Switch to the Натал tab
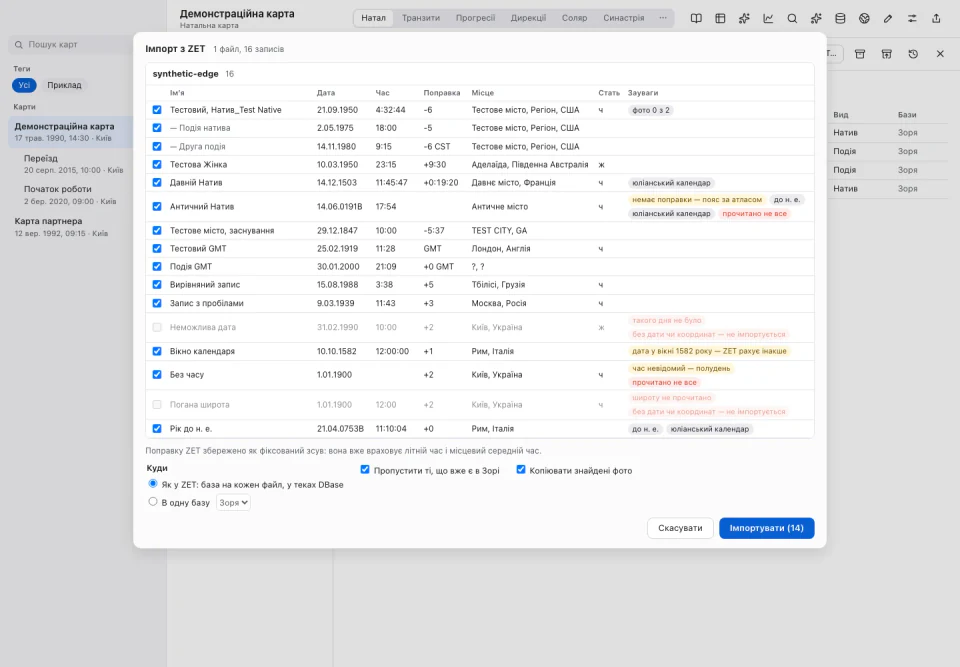The width and height of the screenshot is (960, 667). (373, 18)
